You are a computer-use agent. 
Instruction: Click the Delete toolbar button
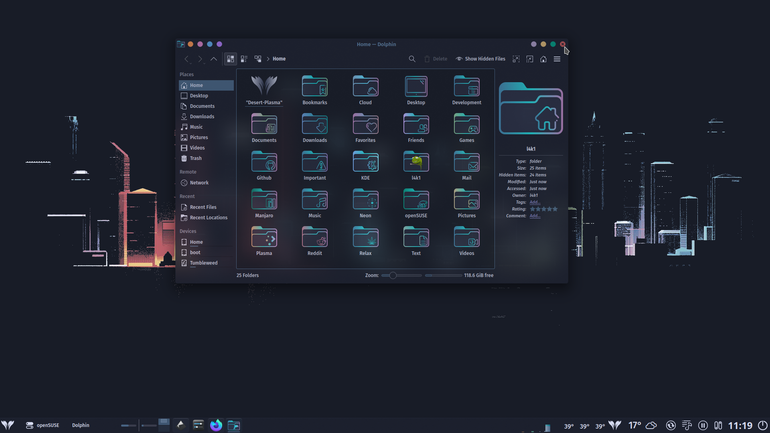click(436, 59)
